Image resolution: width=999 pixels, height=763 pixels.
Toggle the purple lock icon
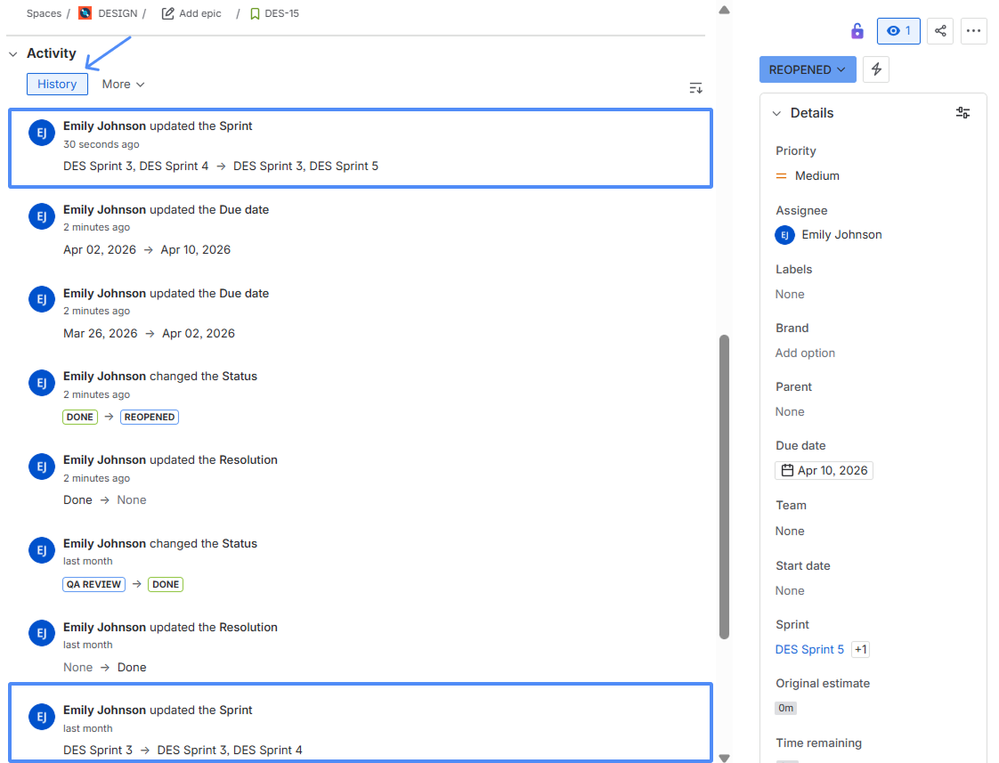857,31
